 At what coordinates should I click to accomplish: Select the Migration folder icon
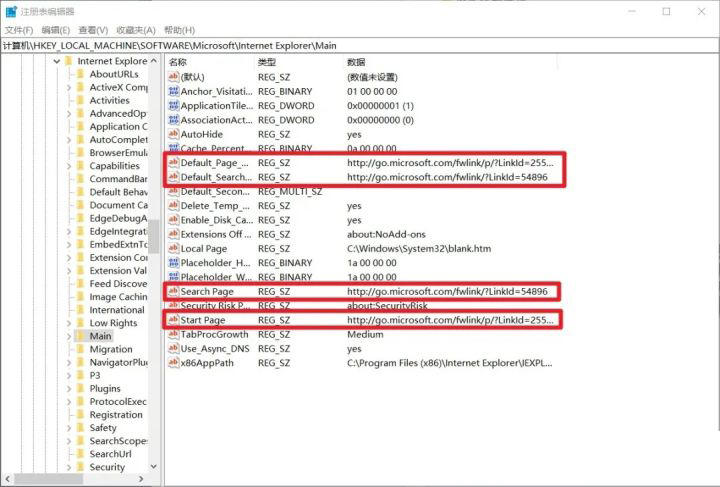[x=80, y=349]
